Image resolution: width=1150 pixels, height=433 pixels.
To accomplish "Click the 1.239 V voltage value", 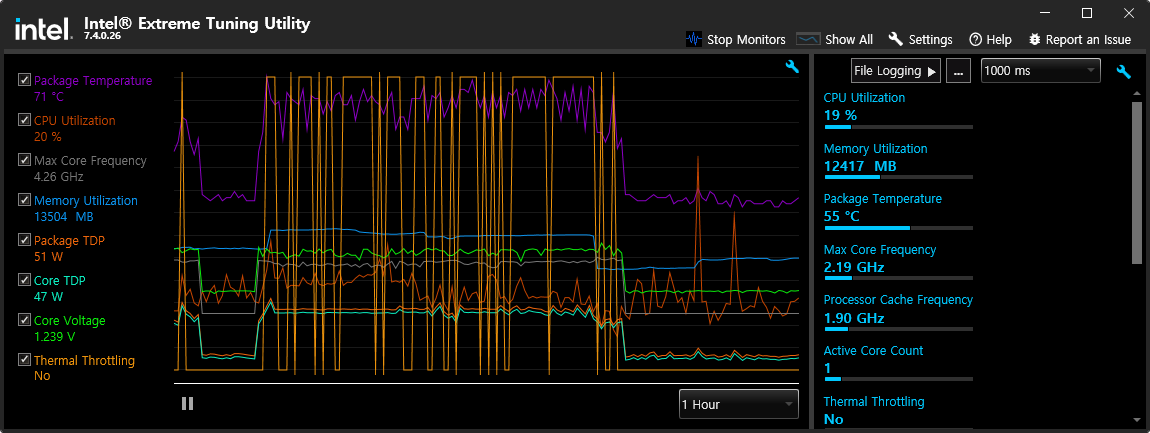I will pos(54,337).
